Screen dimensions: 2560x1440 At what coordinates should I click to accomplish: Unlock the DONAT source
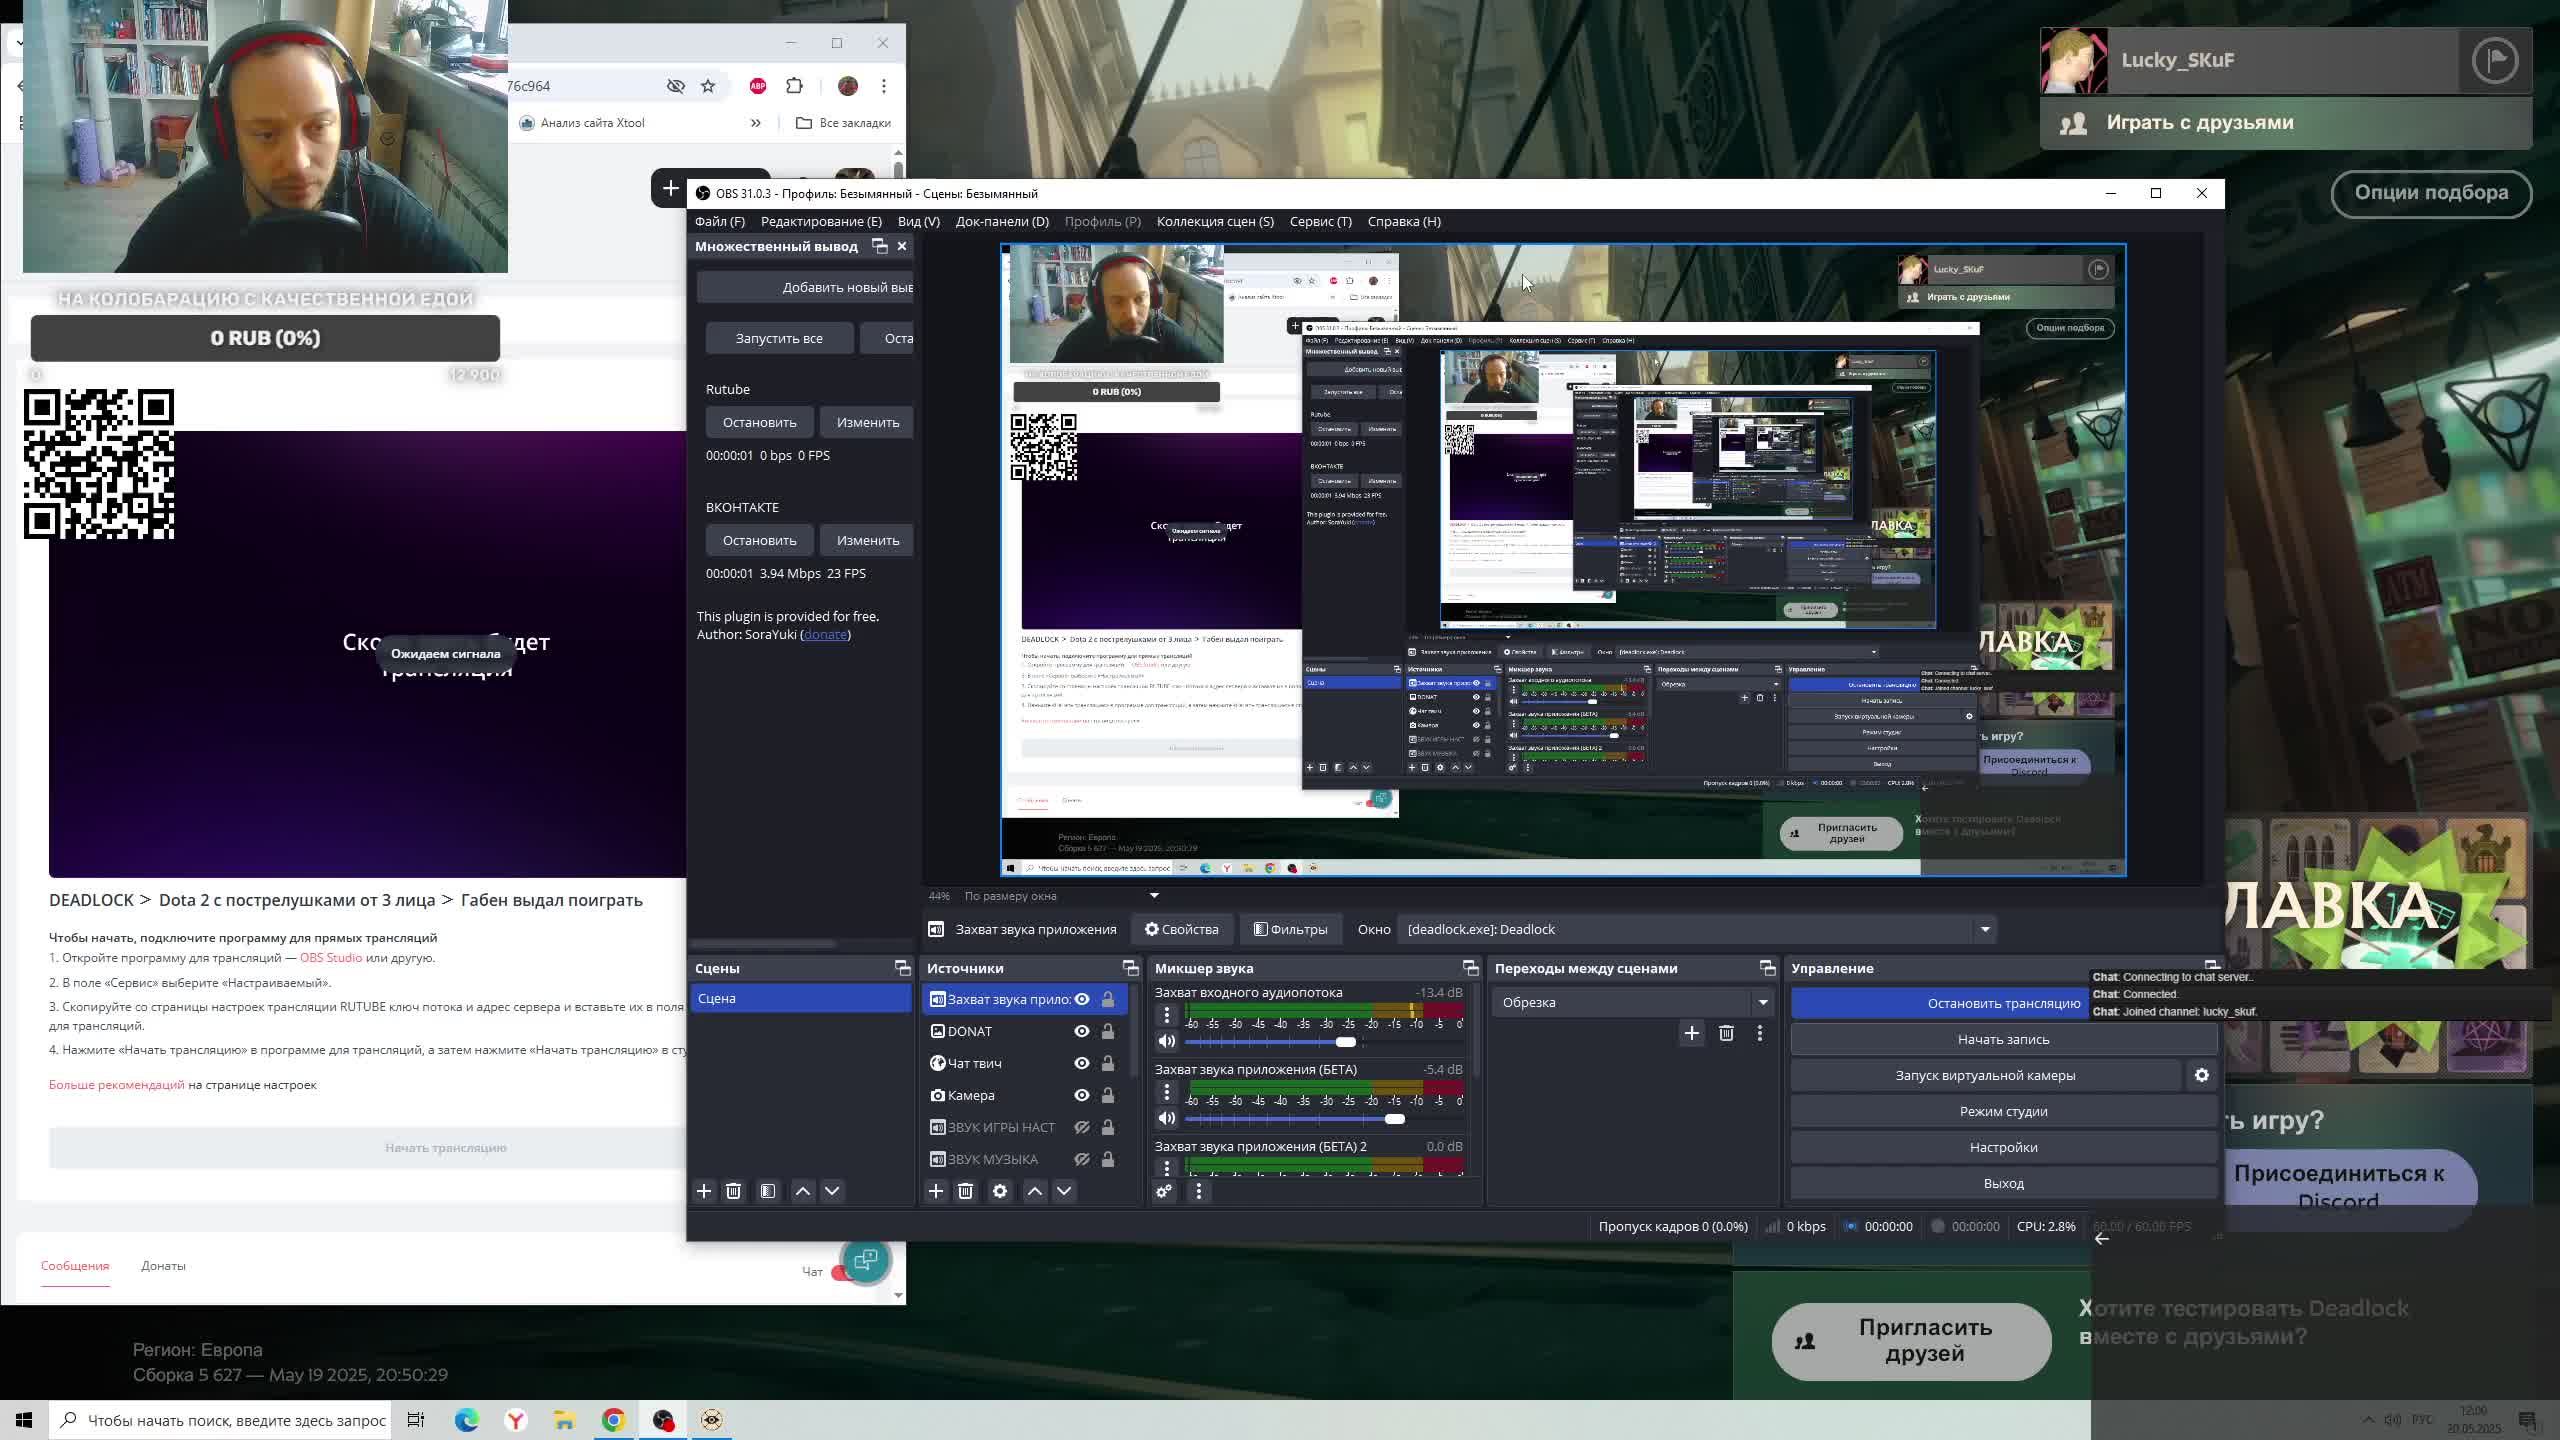coord(1108,1031)
